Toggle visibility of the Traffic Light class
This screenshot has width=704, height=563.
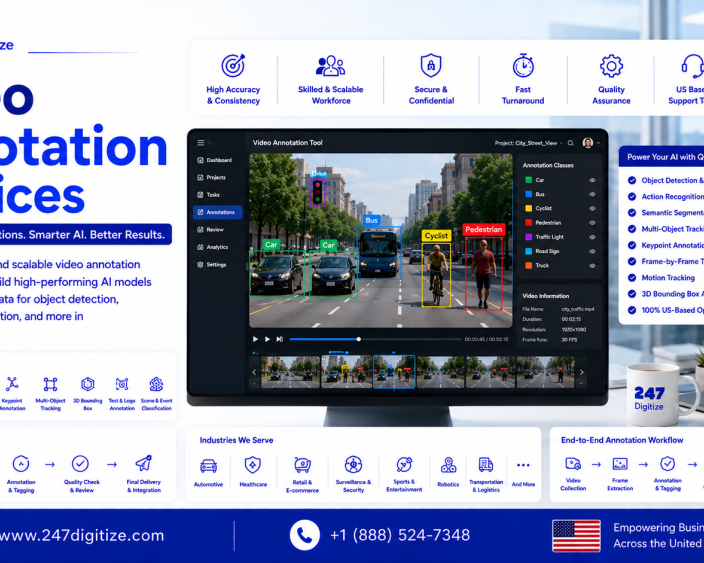coord(592,237)
